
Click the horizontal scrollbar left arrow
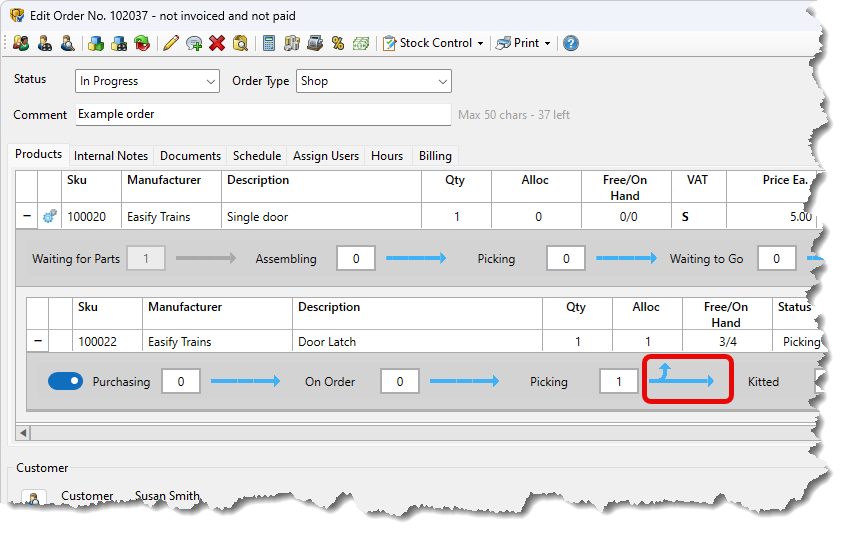pyautogui.click(x=24, y=433)
